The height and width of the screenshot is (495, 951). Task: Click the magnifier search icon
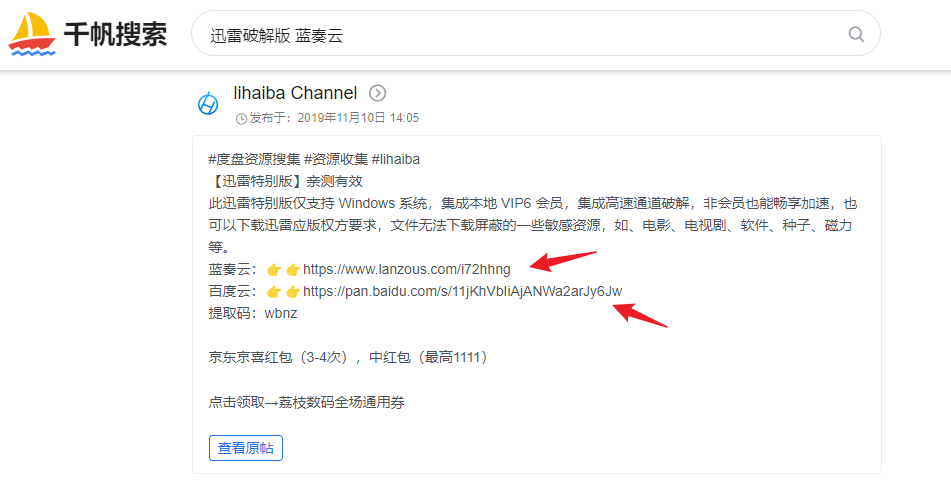[x=856, y=34]
